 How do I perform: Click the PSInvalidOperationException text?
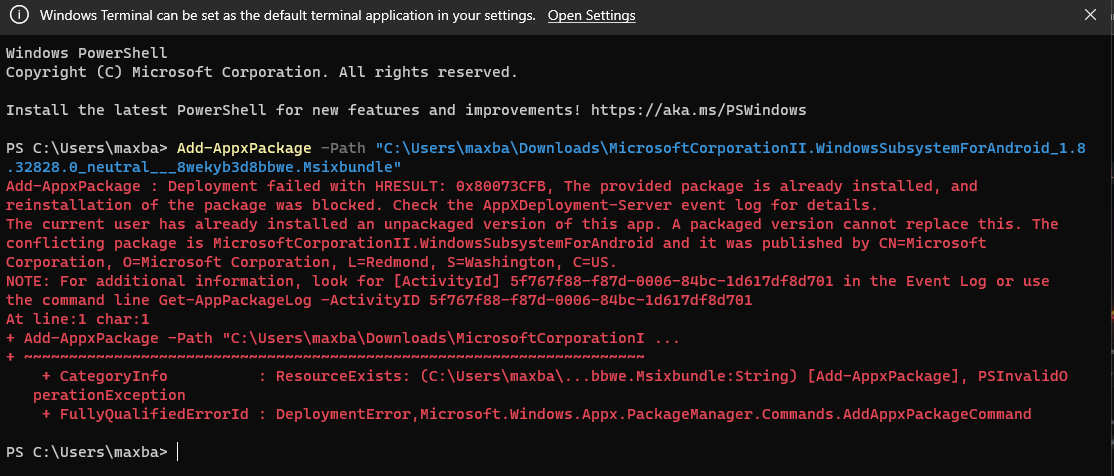(550, 385)
